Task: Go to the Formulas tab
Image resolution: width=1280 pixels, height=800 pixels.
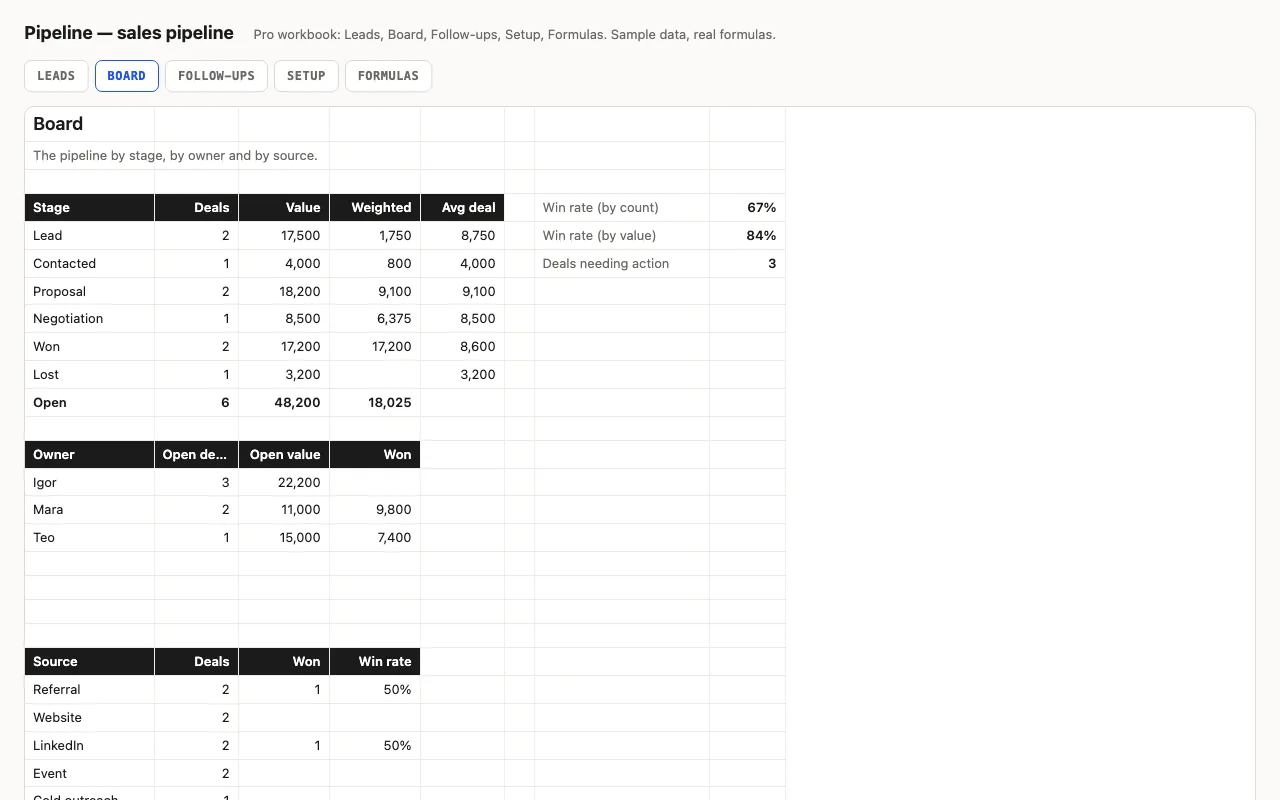Action: tap(388, 76)
